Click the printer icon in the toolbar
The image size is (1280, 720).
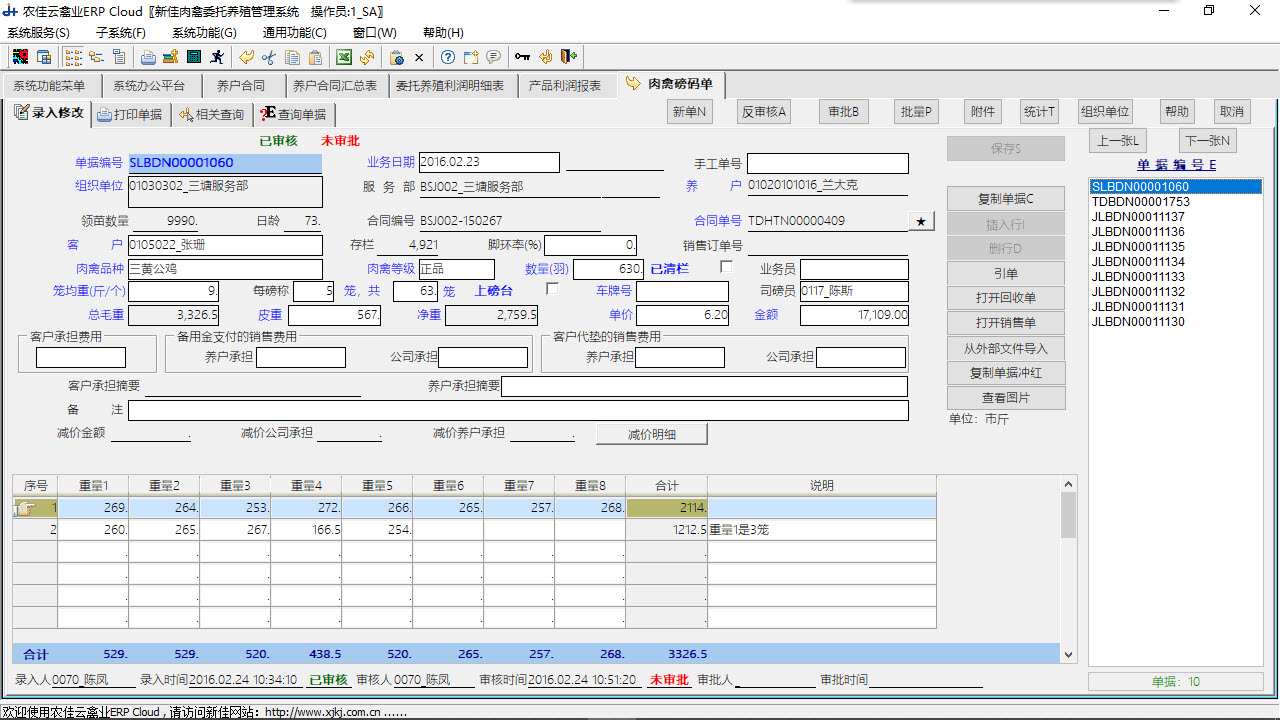click(148, 57)
